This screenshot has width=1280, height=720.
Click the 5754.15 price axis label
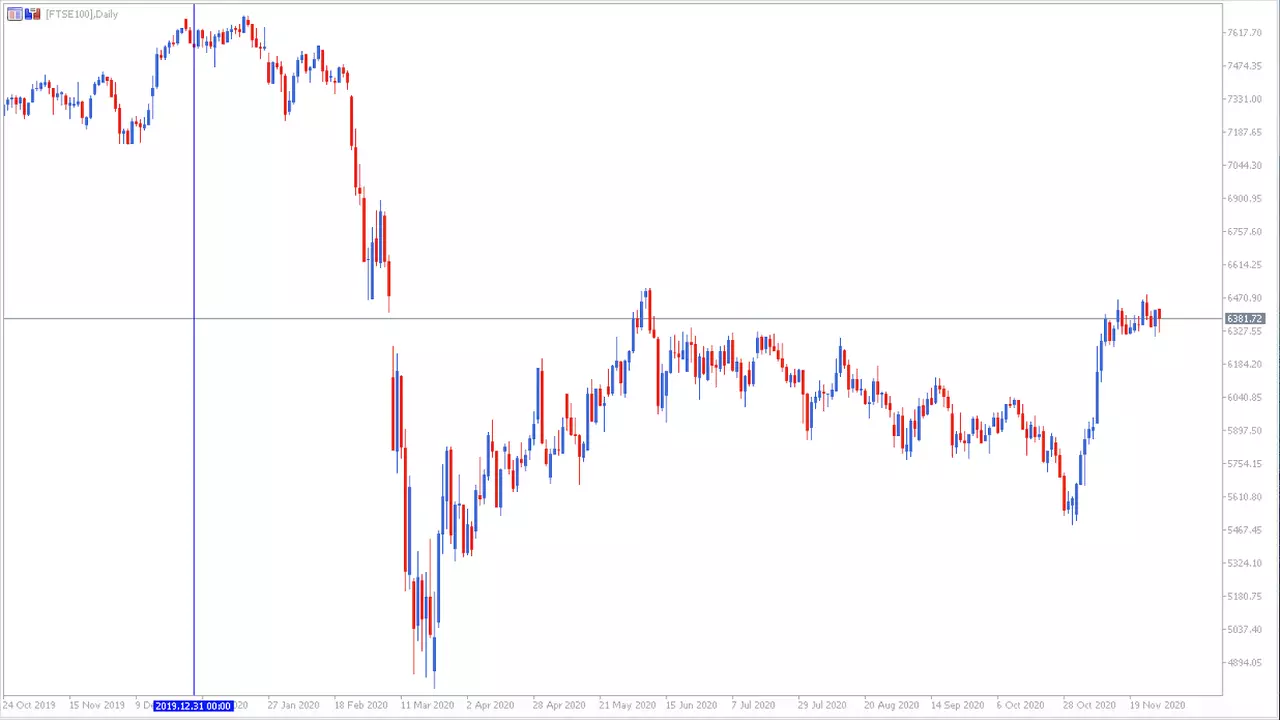[1244, 464]
